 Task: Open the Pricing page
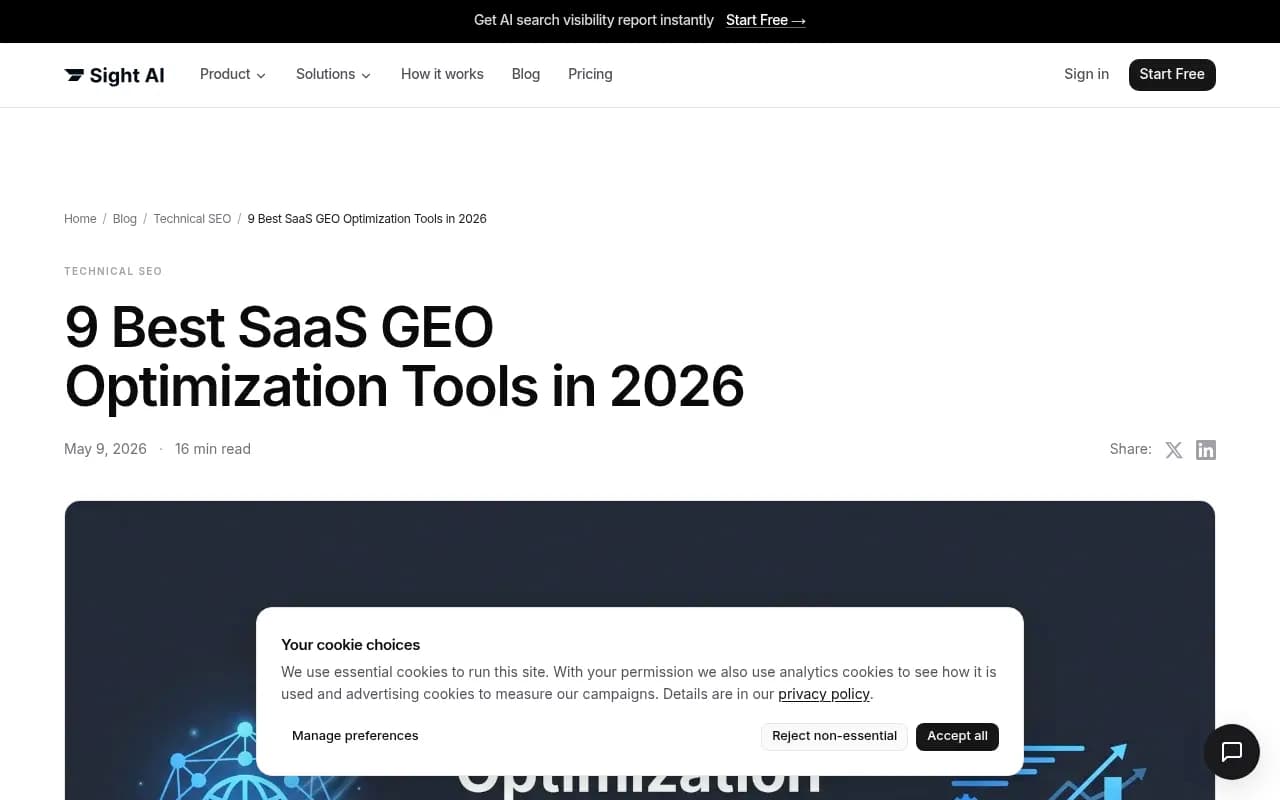[590, 74]
